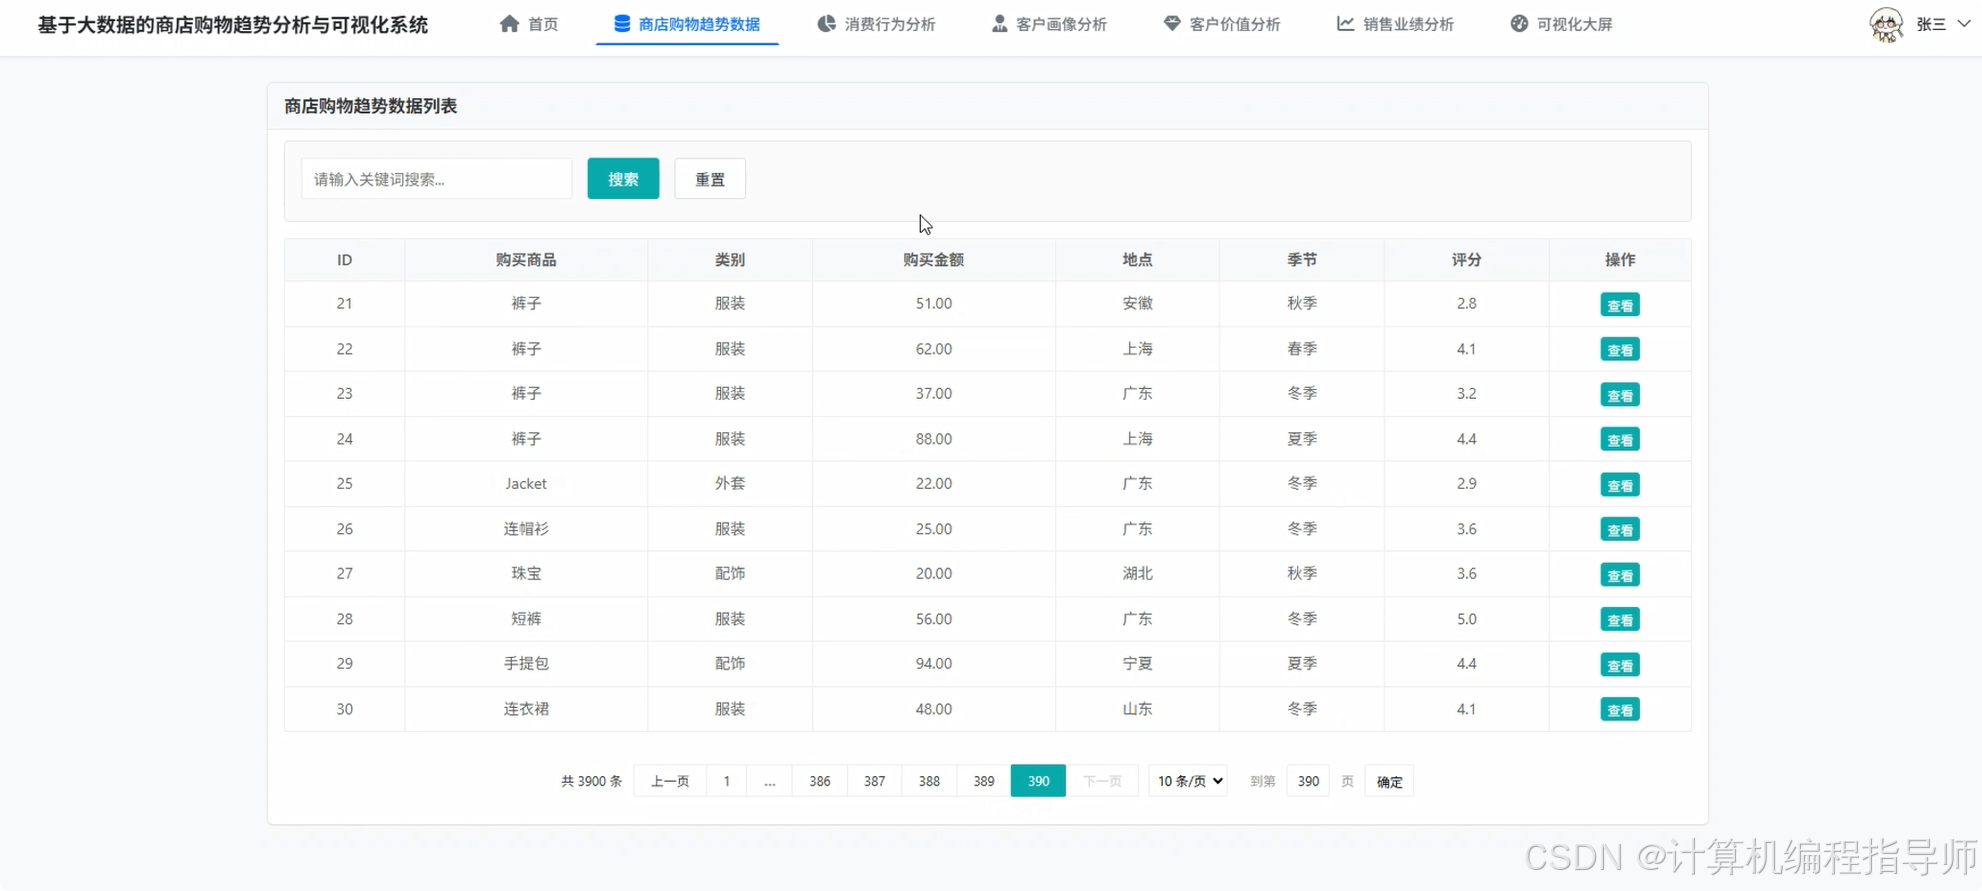1982x891 pixels.
Task: Click the 评分 column header
Action: click(1467, 260)
